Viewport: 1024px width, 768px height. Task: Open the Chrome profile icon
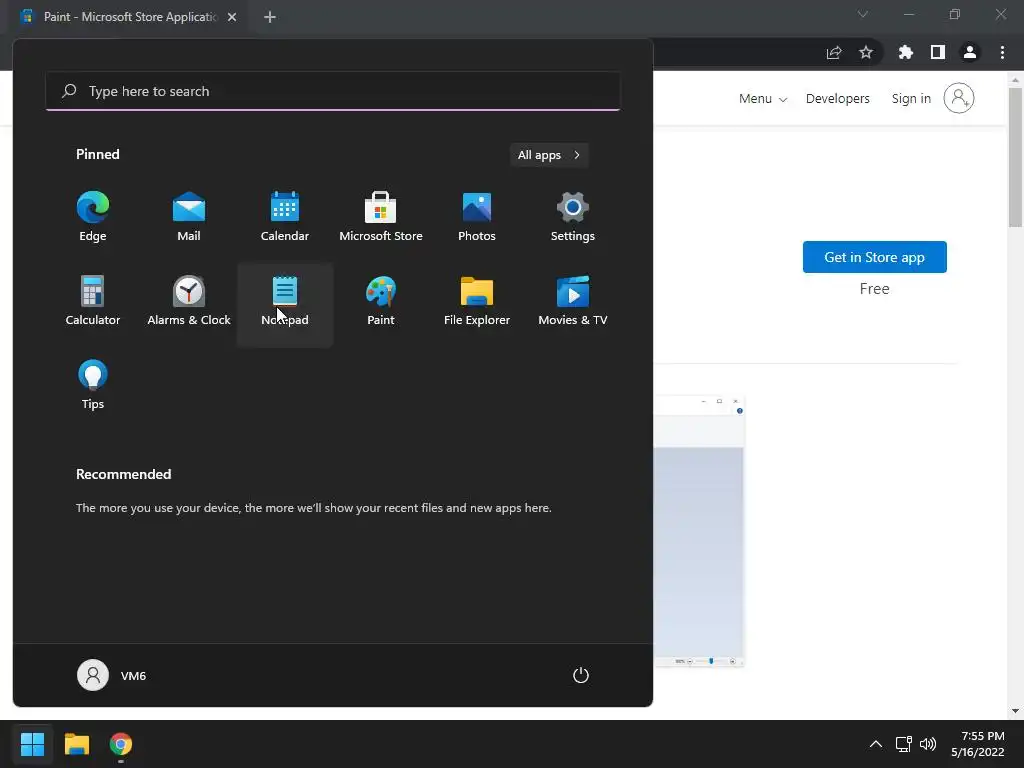click(970, 52)
